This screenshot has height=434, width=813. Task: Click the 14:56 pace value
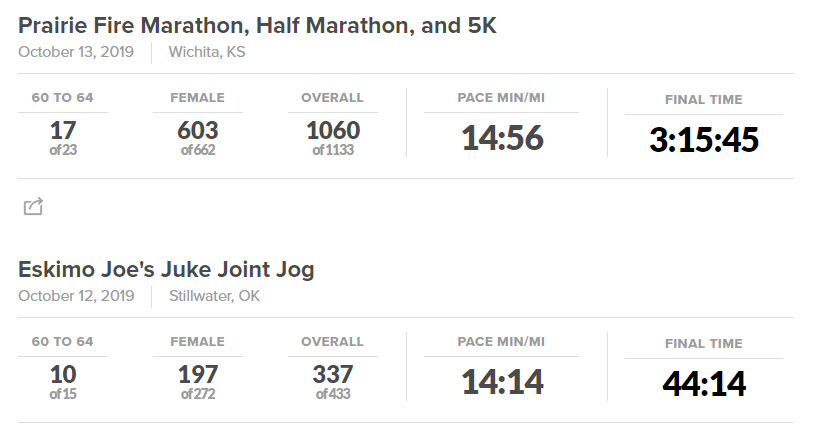[502, 138]
